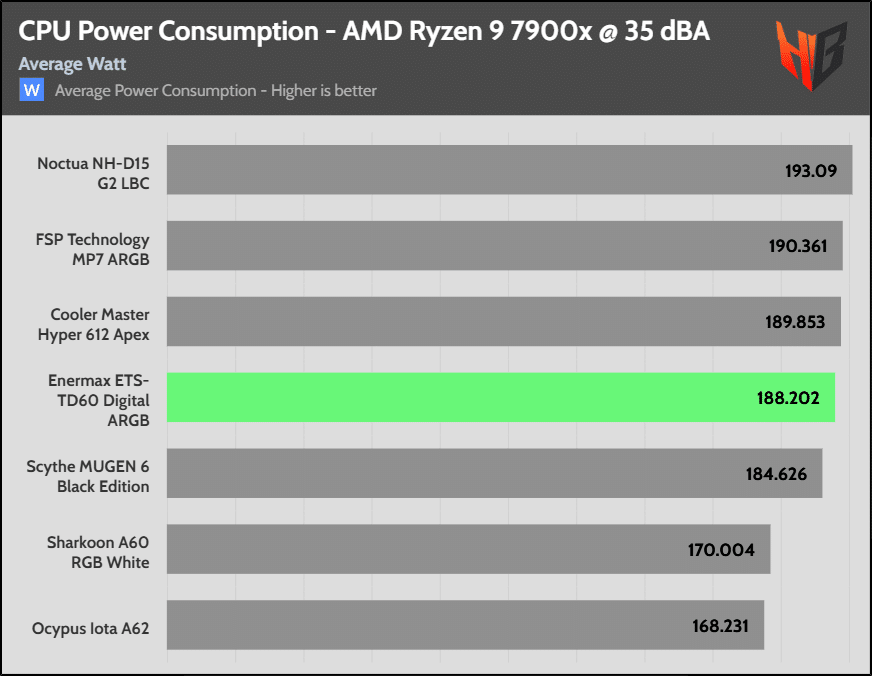Click the CPU Power Consumption chart title
The image size is (872, 676).
click(x=364, y=31)
